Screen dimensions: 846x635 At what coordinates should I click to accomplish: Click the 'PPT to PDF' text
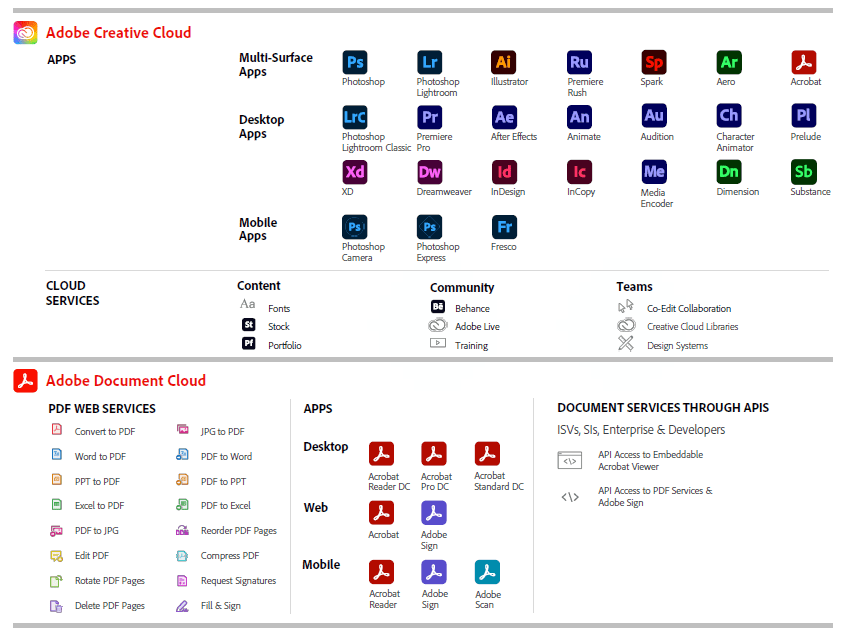click(98, 481)
